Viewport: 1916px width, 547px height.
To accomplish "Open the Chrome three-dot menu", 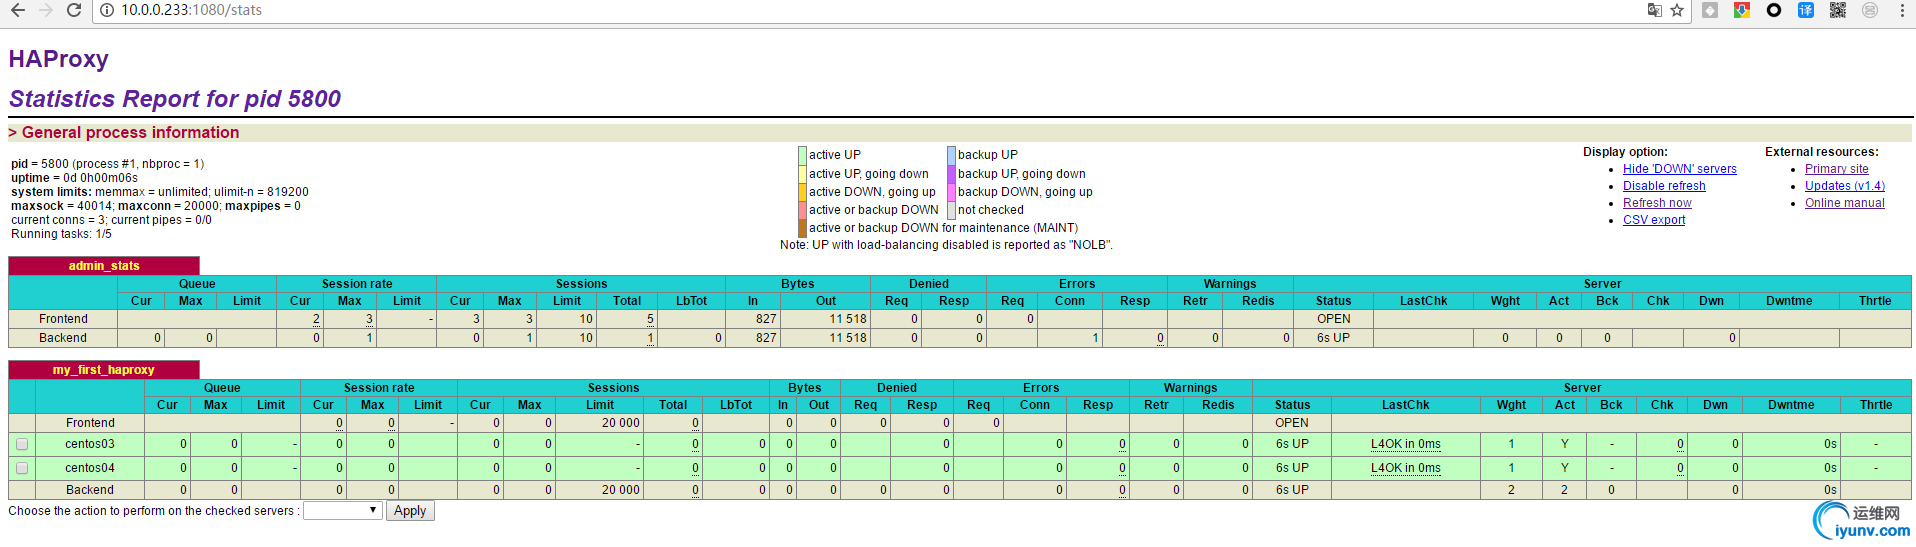I will [1901, 10].
